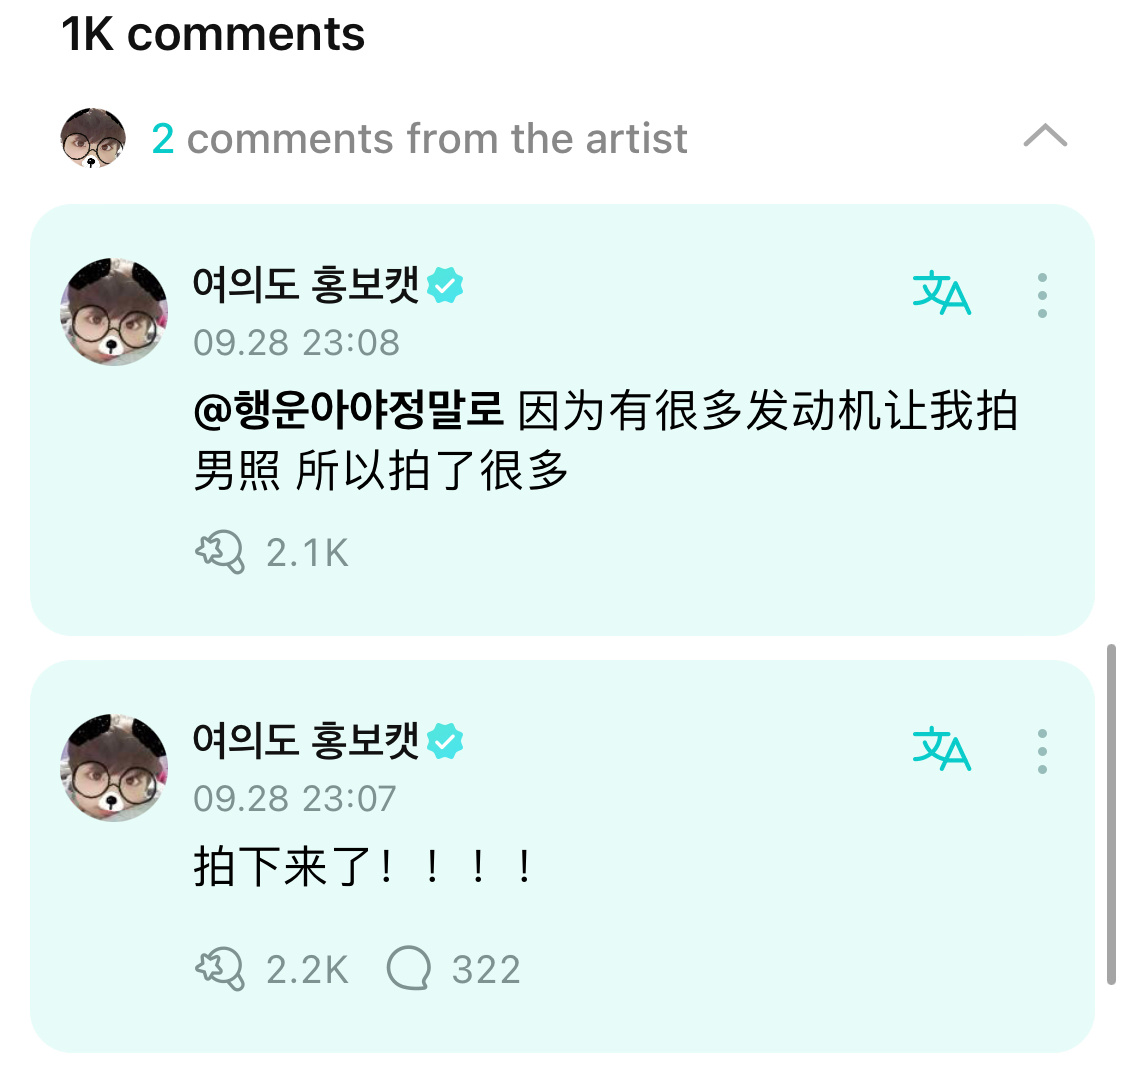The height and width of the screenshot is (1086, 1125).
Task: Open the 322 replies speech bubble
Action: 408,968
